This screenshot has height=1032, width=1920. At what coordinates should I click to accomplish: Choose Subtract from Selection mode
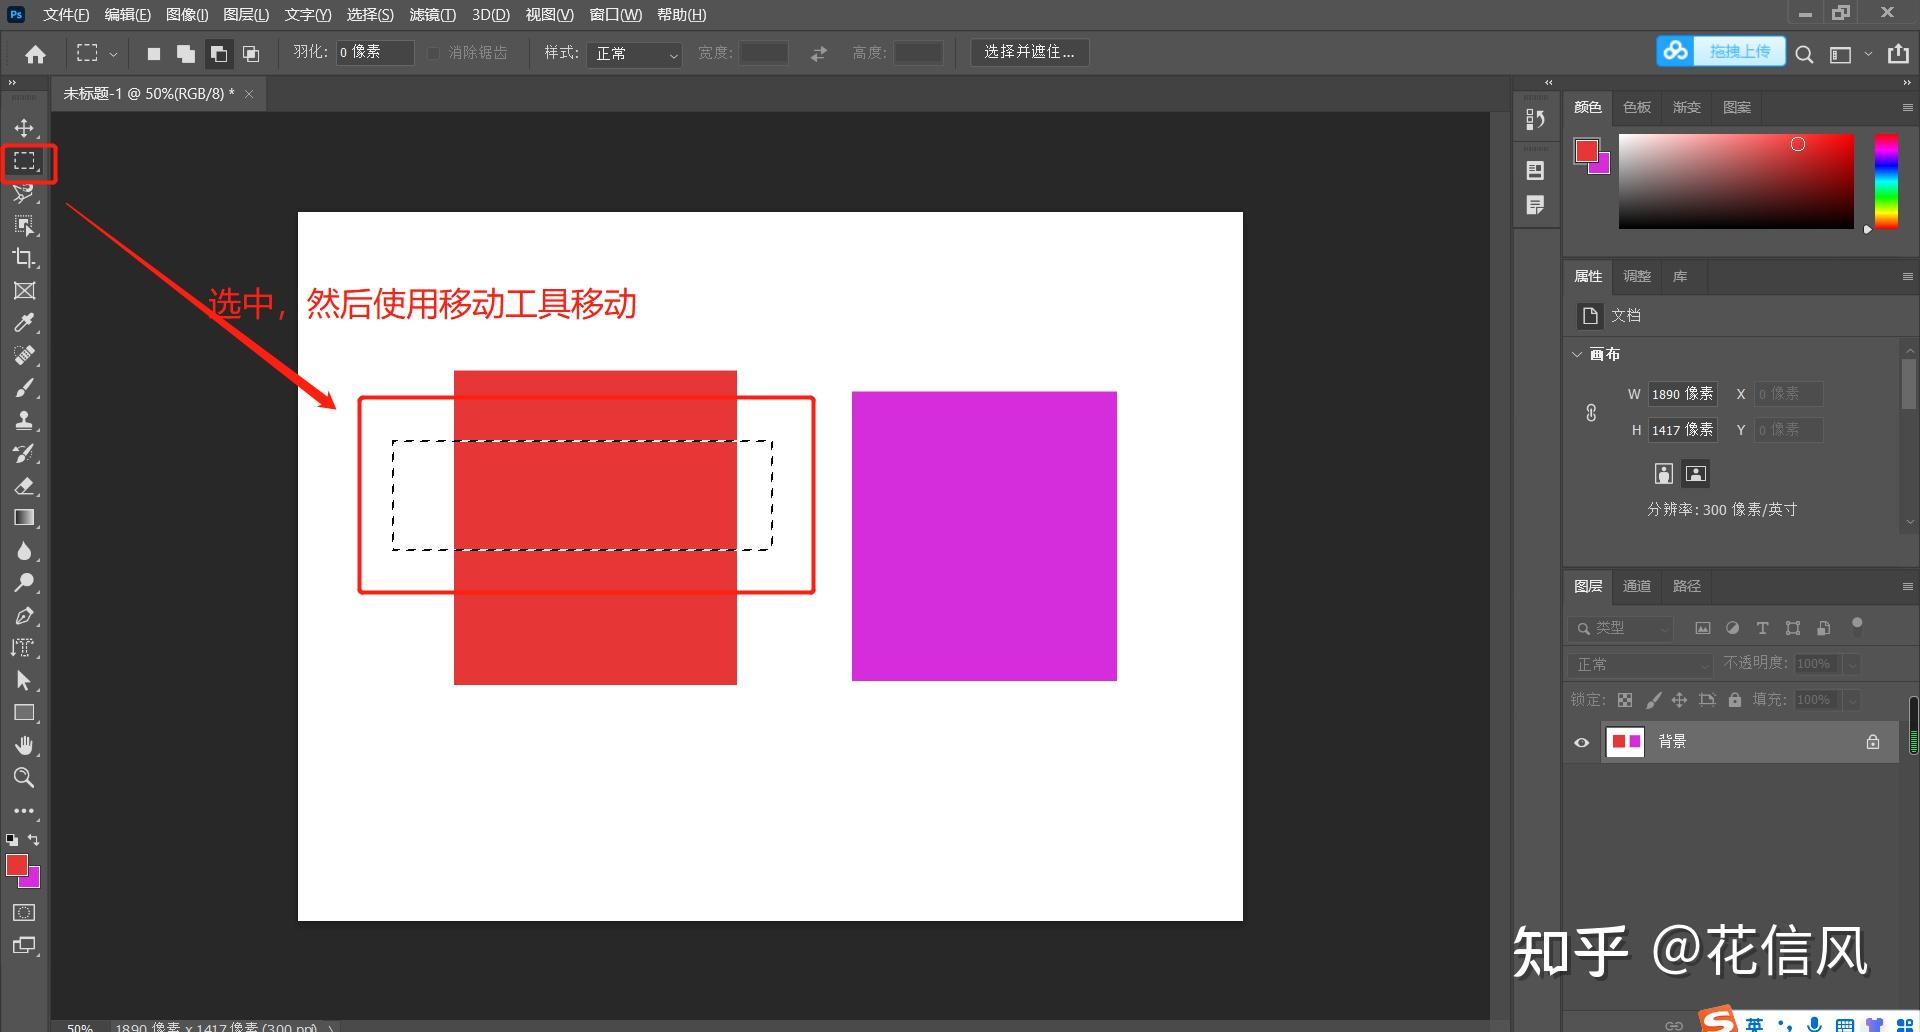[x=218, y=54]
